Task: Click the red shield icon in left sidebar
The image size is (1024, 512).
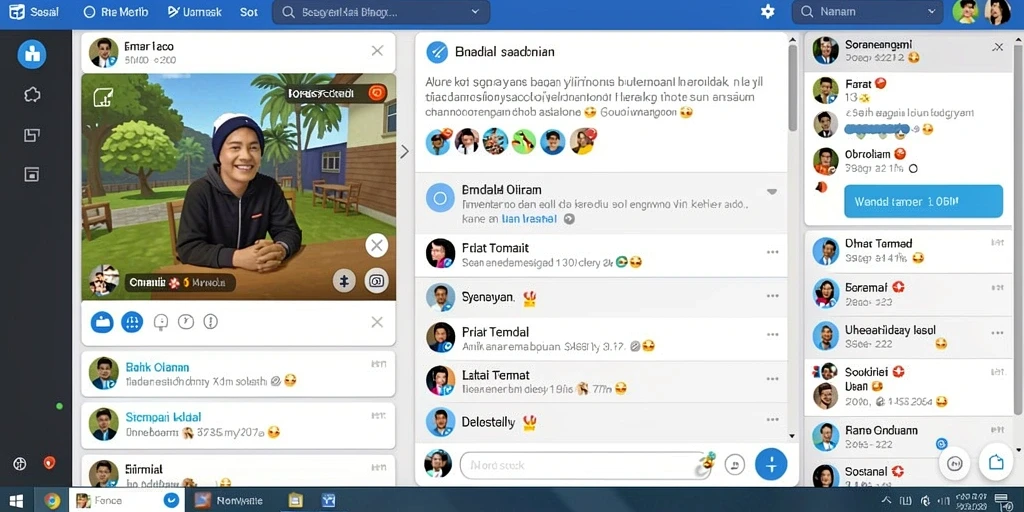Action: pos(49,463)
